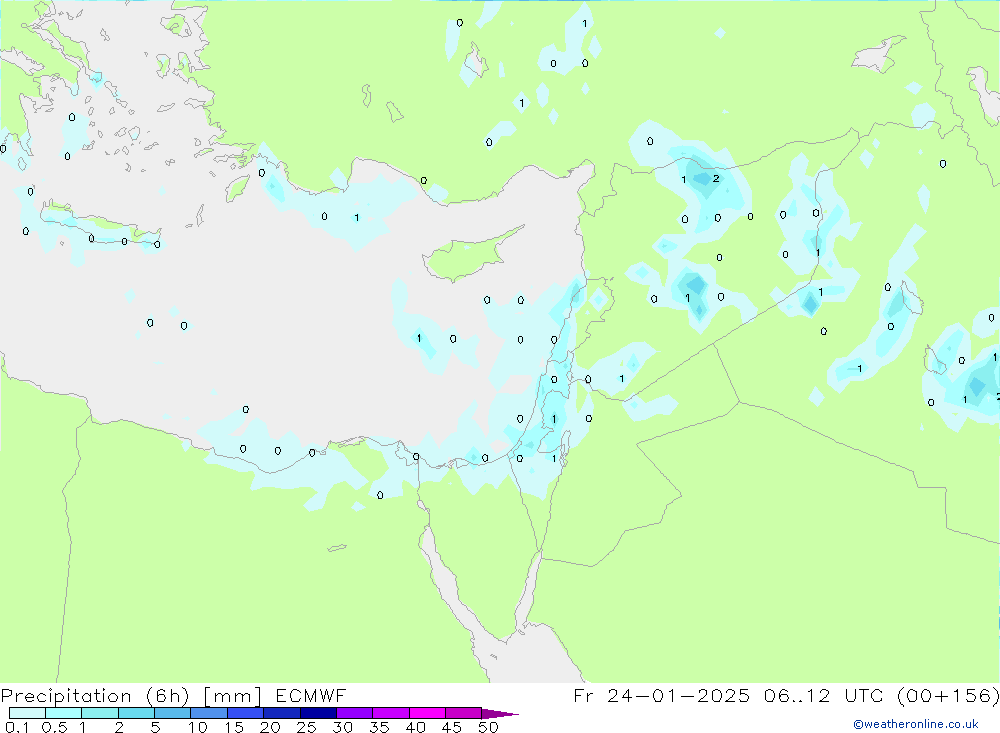This screenshot has width=1000, height=733.
Task: Click the 40–45 mm magenta legend swatch
Action: coord(427,713)
